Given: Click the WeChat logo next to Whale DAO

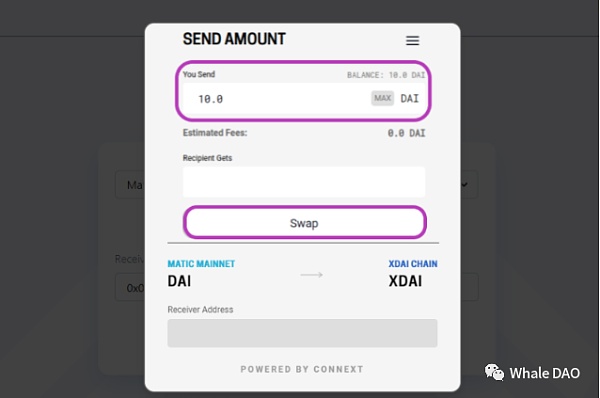Looking at the screenshot, I should pyautogui.click(x=494, y=372).
